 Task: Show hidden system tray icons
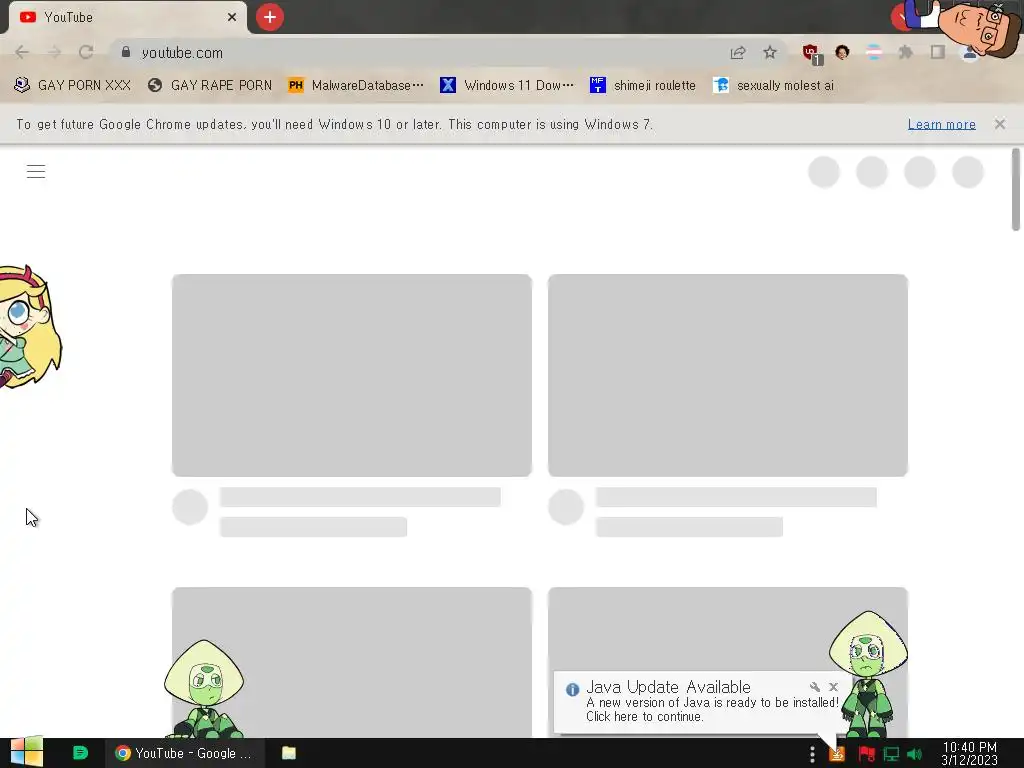pos(812,754)
